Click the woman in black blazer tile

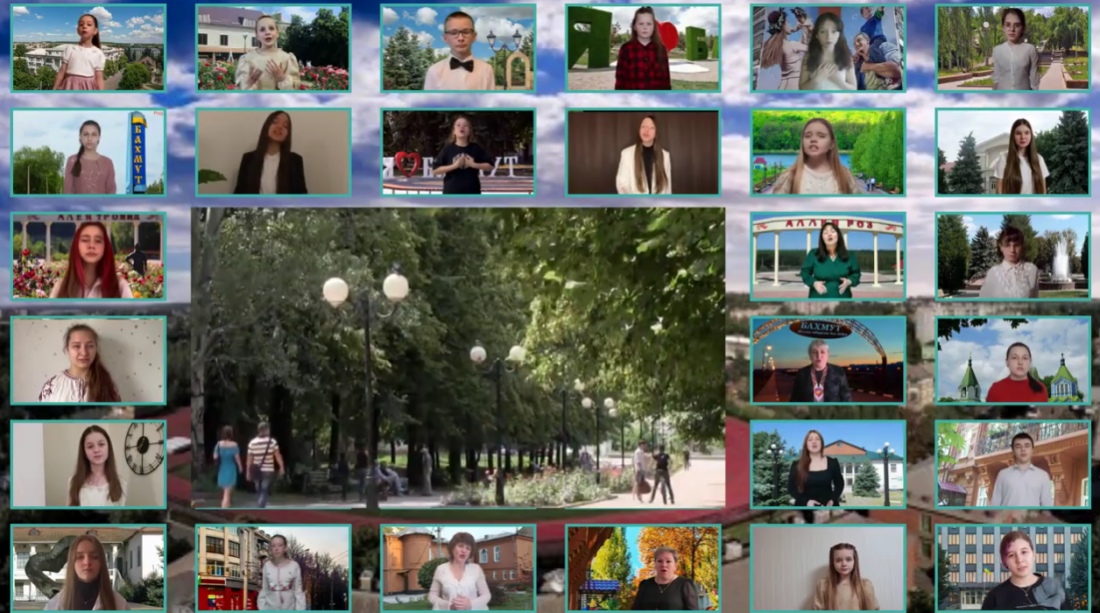(x=273, y=152)
